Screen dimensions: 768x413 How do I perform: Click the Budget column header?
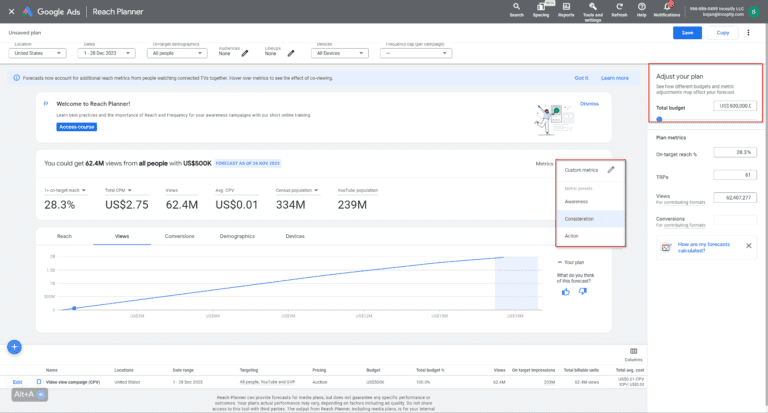coord(373,370)
